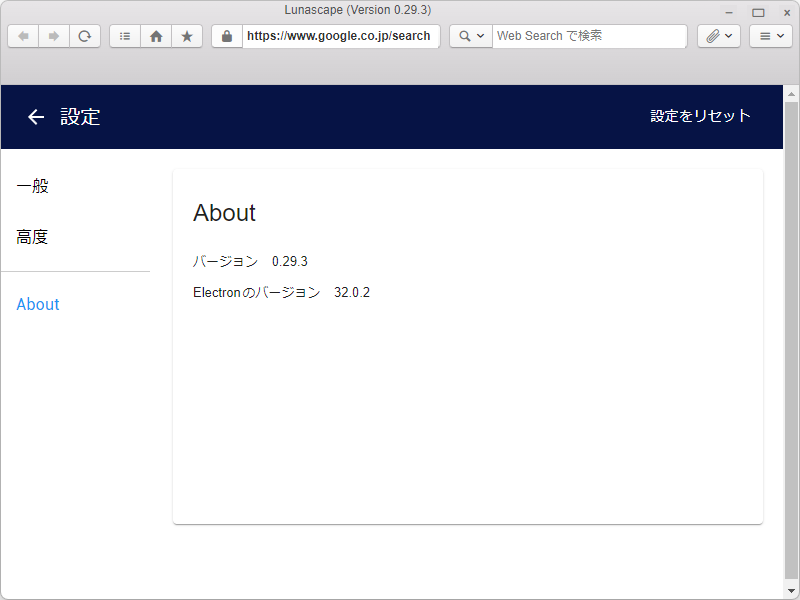Click 設定をリセット to reset settings
This screenshot has width=800, height=600.
click(700, 116)
